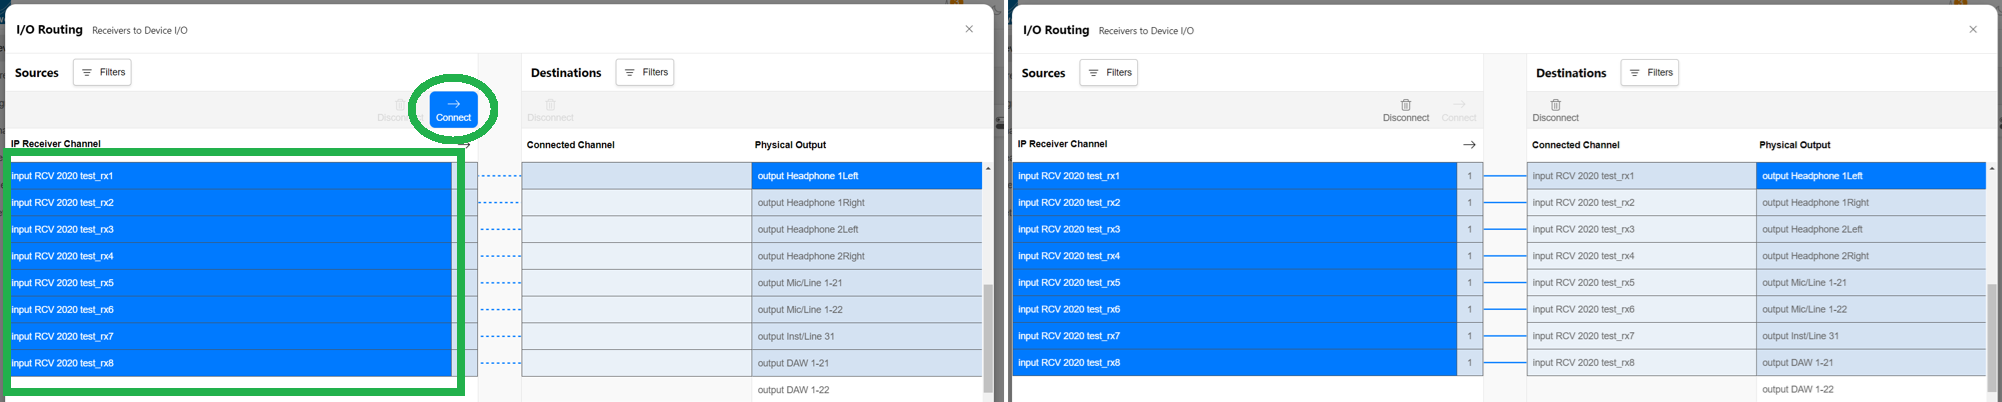Click Destinations scrollbar in right window
This screenshot has height=402, width=2002.
click(x=1992, y=338)
